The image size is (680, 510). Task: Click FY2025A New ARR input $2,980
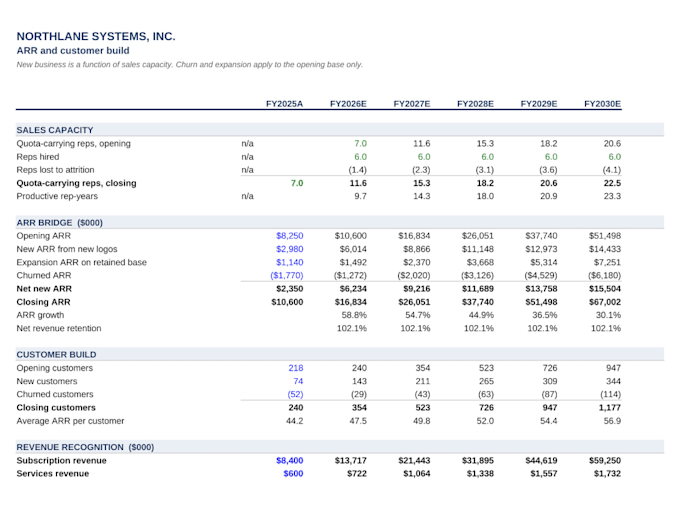pyautogui.click(x=289, y=249)
